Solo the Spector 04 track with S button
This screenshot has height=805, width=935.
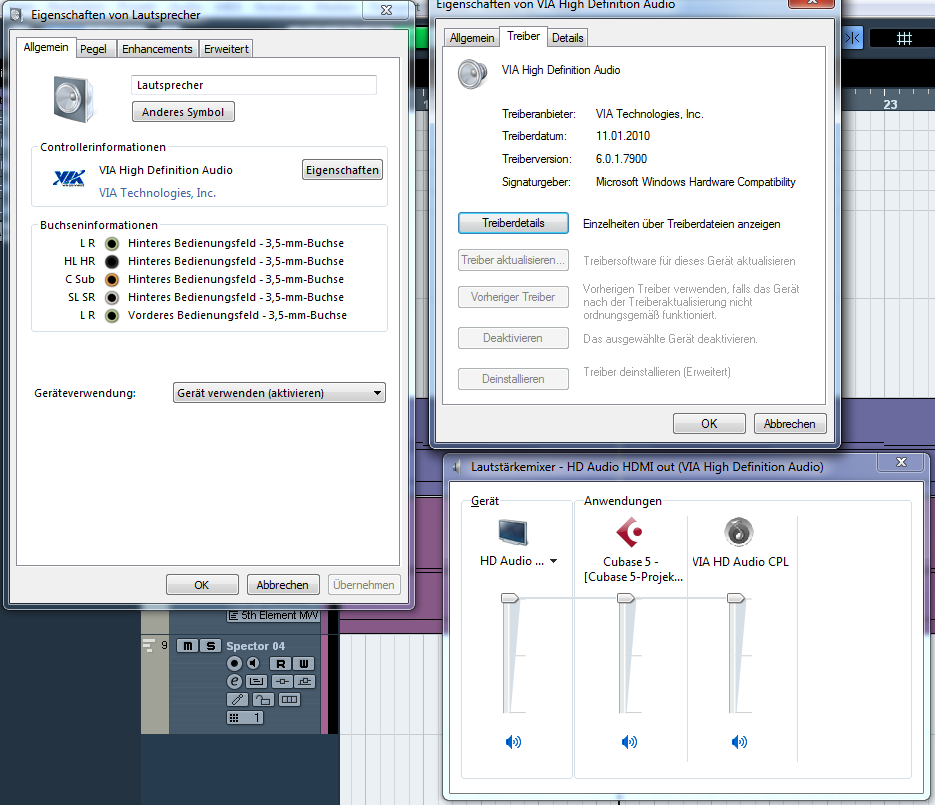[x=210, y=646]
